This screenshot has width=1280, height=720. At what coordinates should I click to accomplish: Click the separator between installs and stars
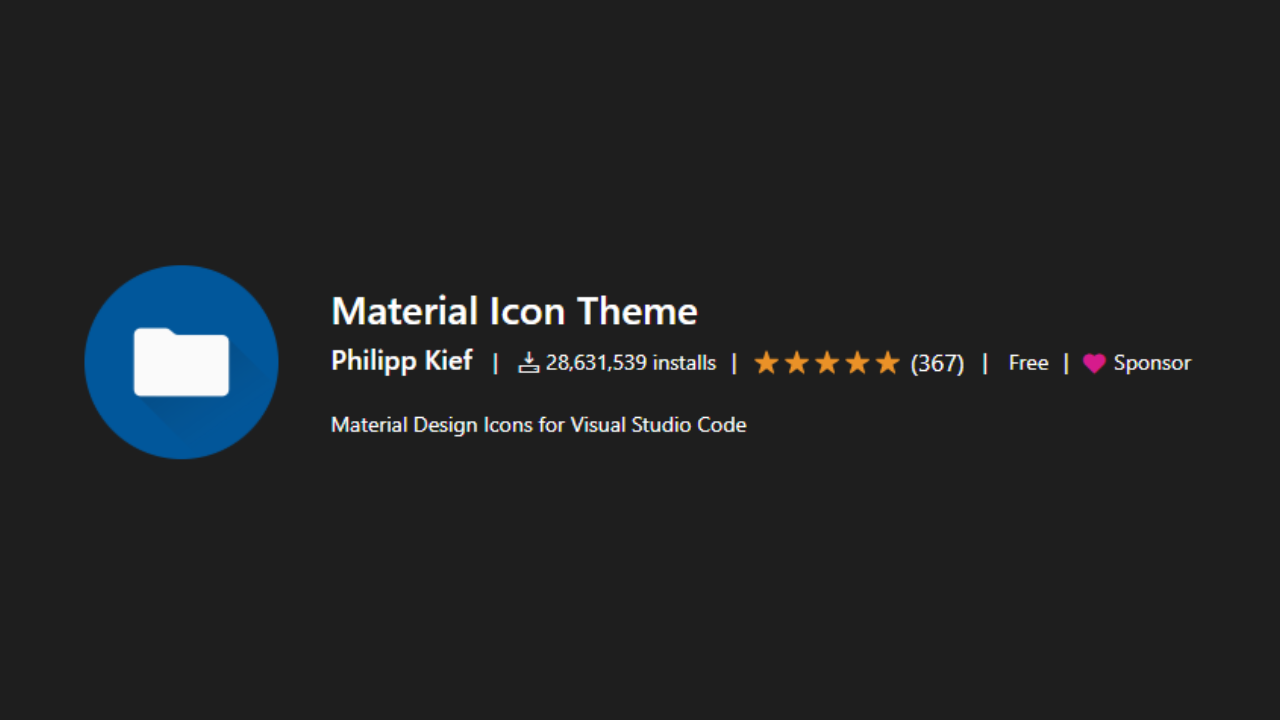[734, 363]
